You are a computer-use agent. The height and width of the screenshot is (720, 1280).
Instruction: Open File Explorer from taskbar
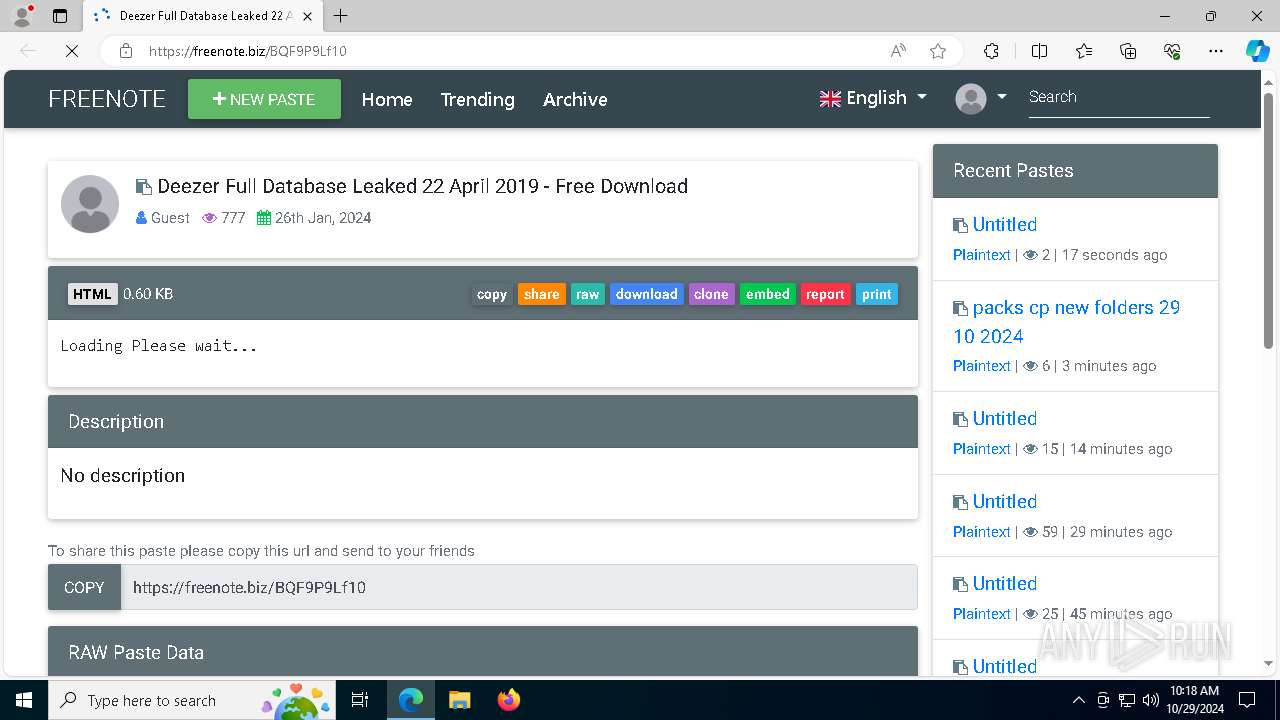(x=459, y=700)
